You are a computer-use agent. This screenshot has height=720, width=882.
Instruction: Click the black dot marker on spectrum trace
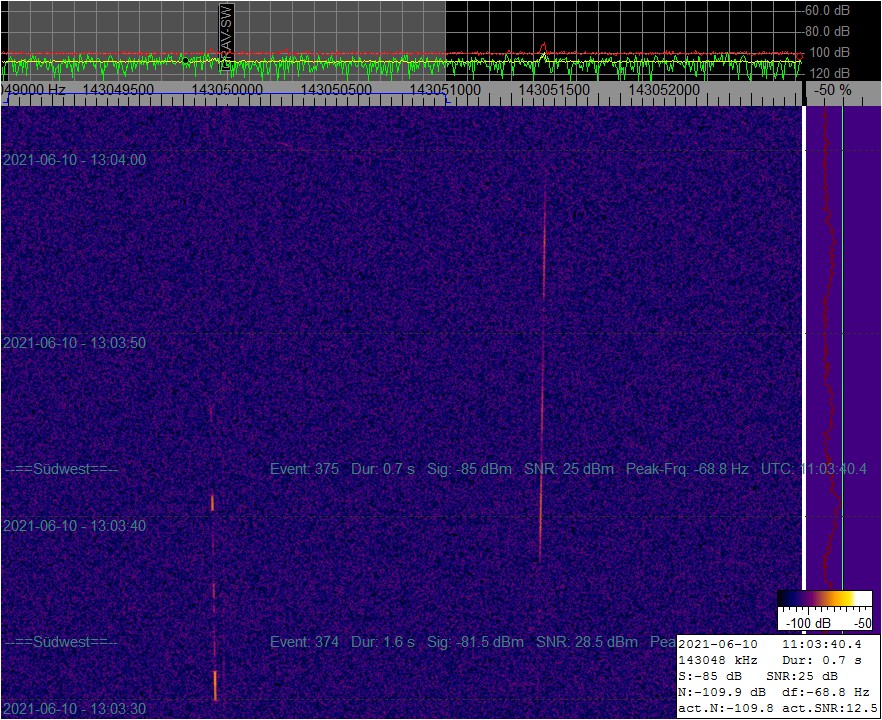tap(185, 60)
